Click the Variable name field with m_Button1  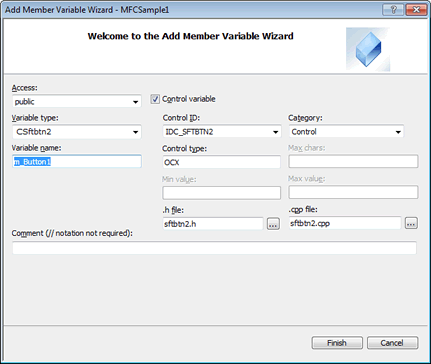(77, 162)
